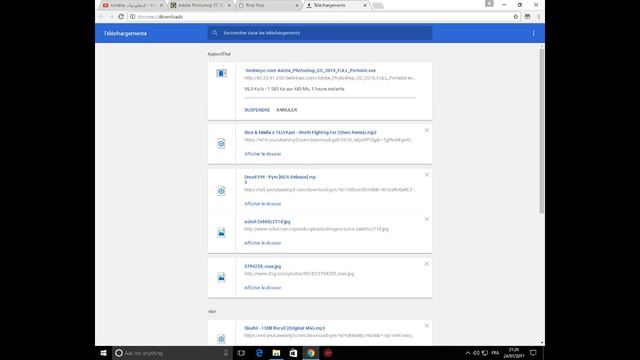Open Windows Store from taskbar
Viewport: 640px width, 360px height.
(x=293, y=353)
